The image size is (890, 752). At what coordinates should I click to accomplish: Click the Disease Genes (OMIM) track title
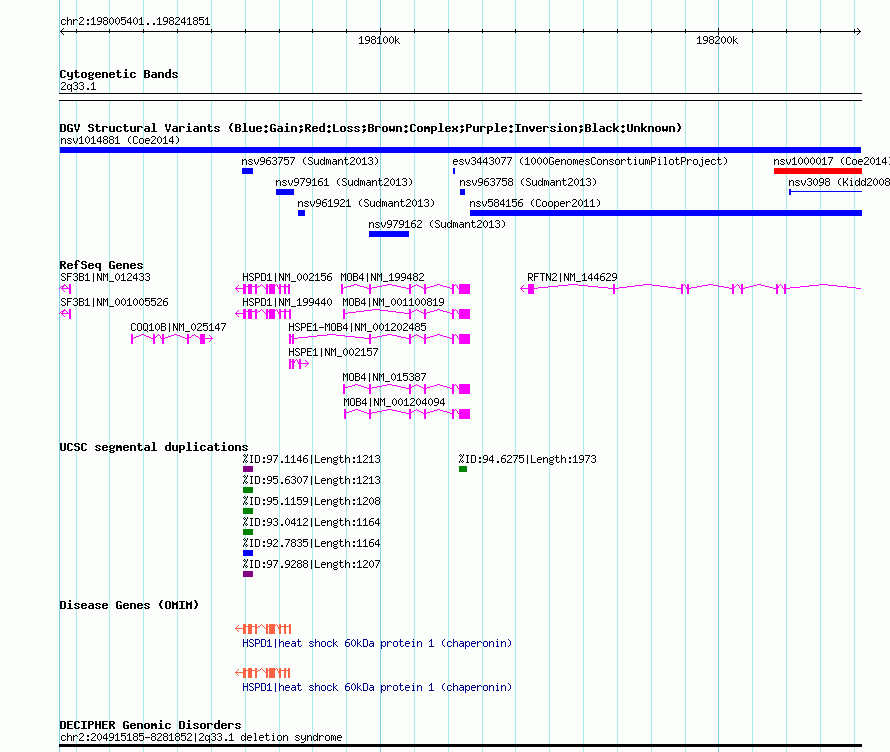click(x=129, y=605)
